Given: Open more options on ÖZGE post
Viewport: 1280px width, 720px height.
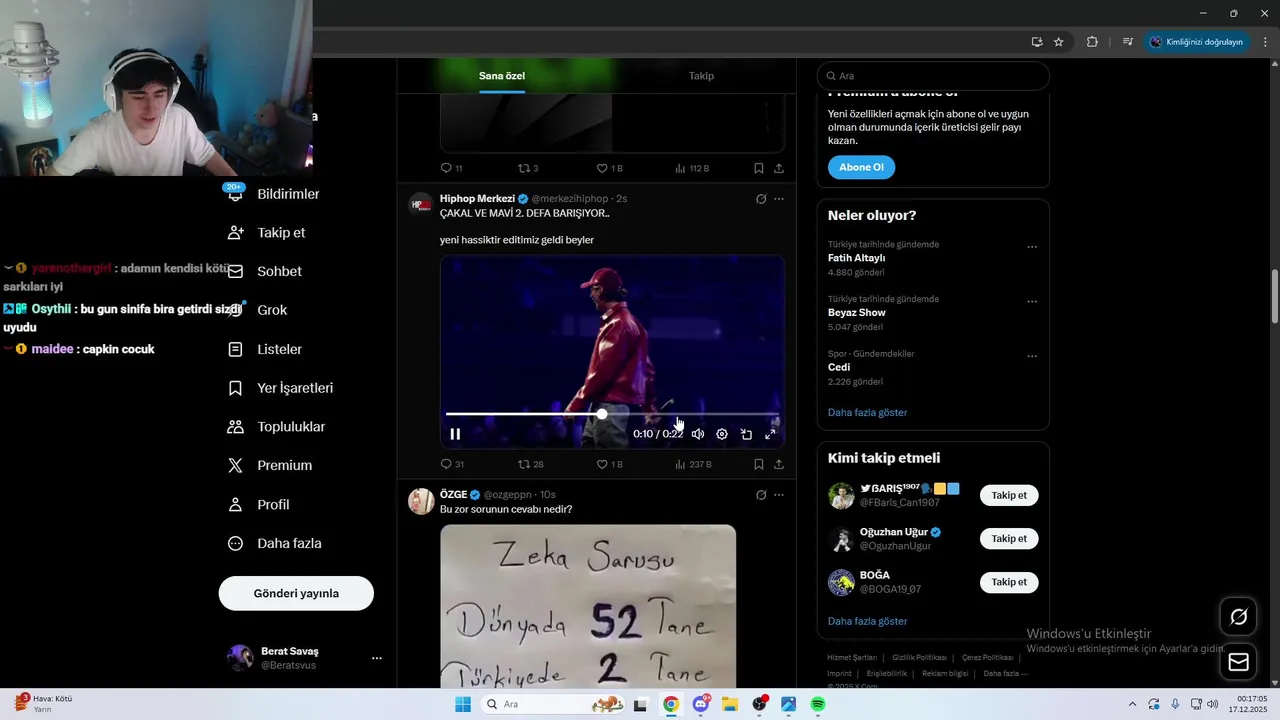Looking at the screenshot, I should point(779,495).
